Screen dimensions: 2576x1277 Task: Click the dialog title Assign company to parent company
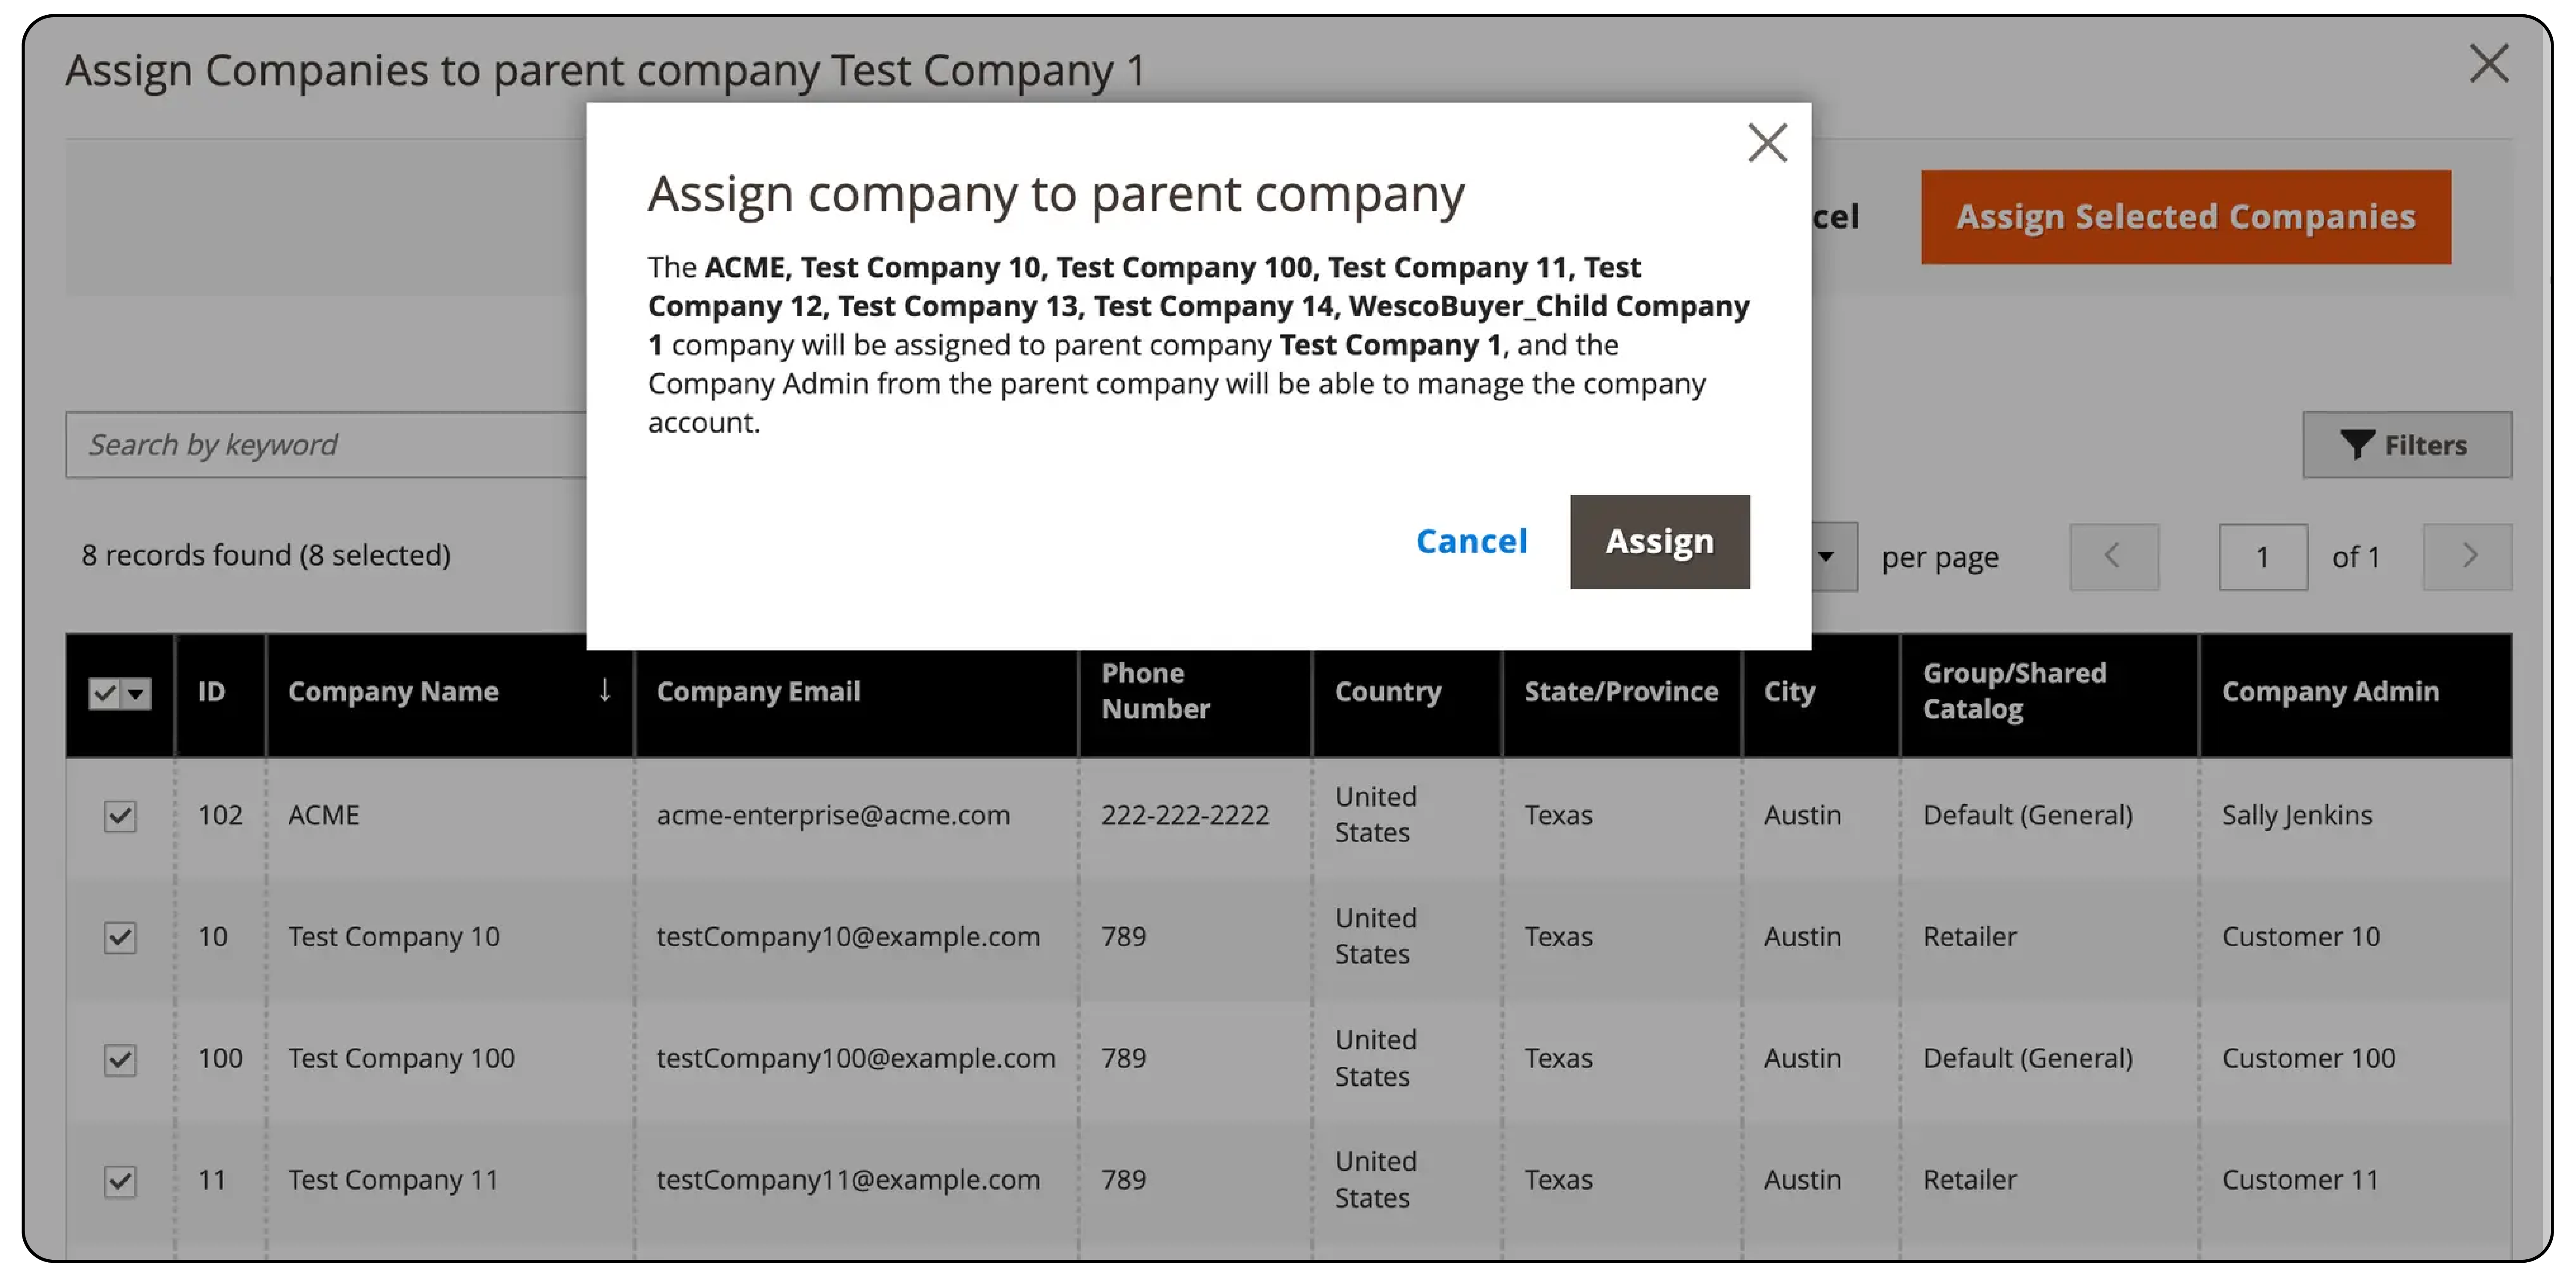pyautogui.click(x=1056, y=194)
